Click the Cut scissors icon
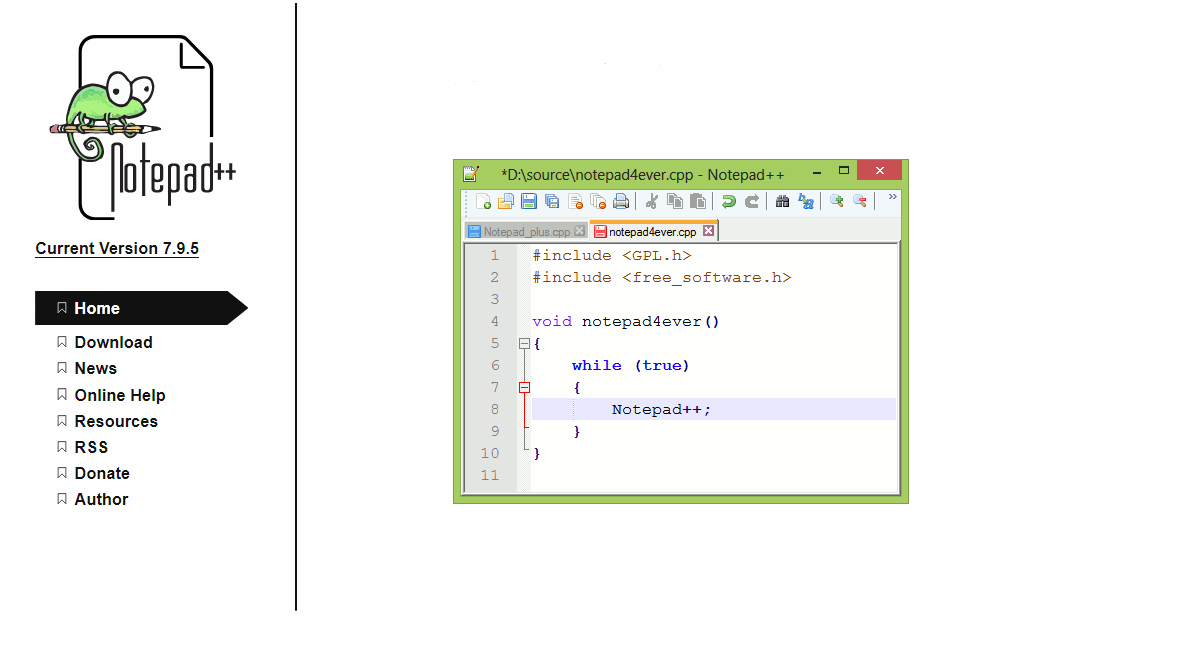 pyautogui.click(x=651, y=201)
